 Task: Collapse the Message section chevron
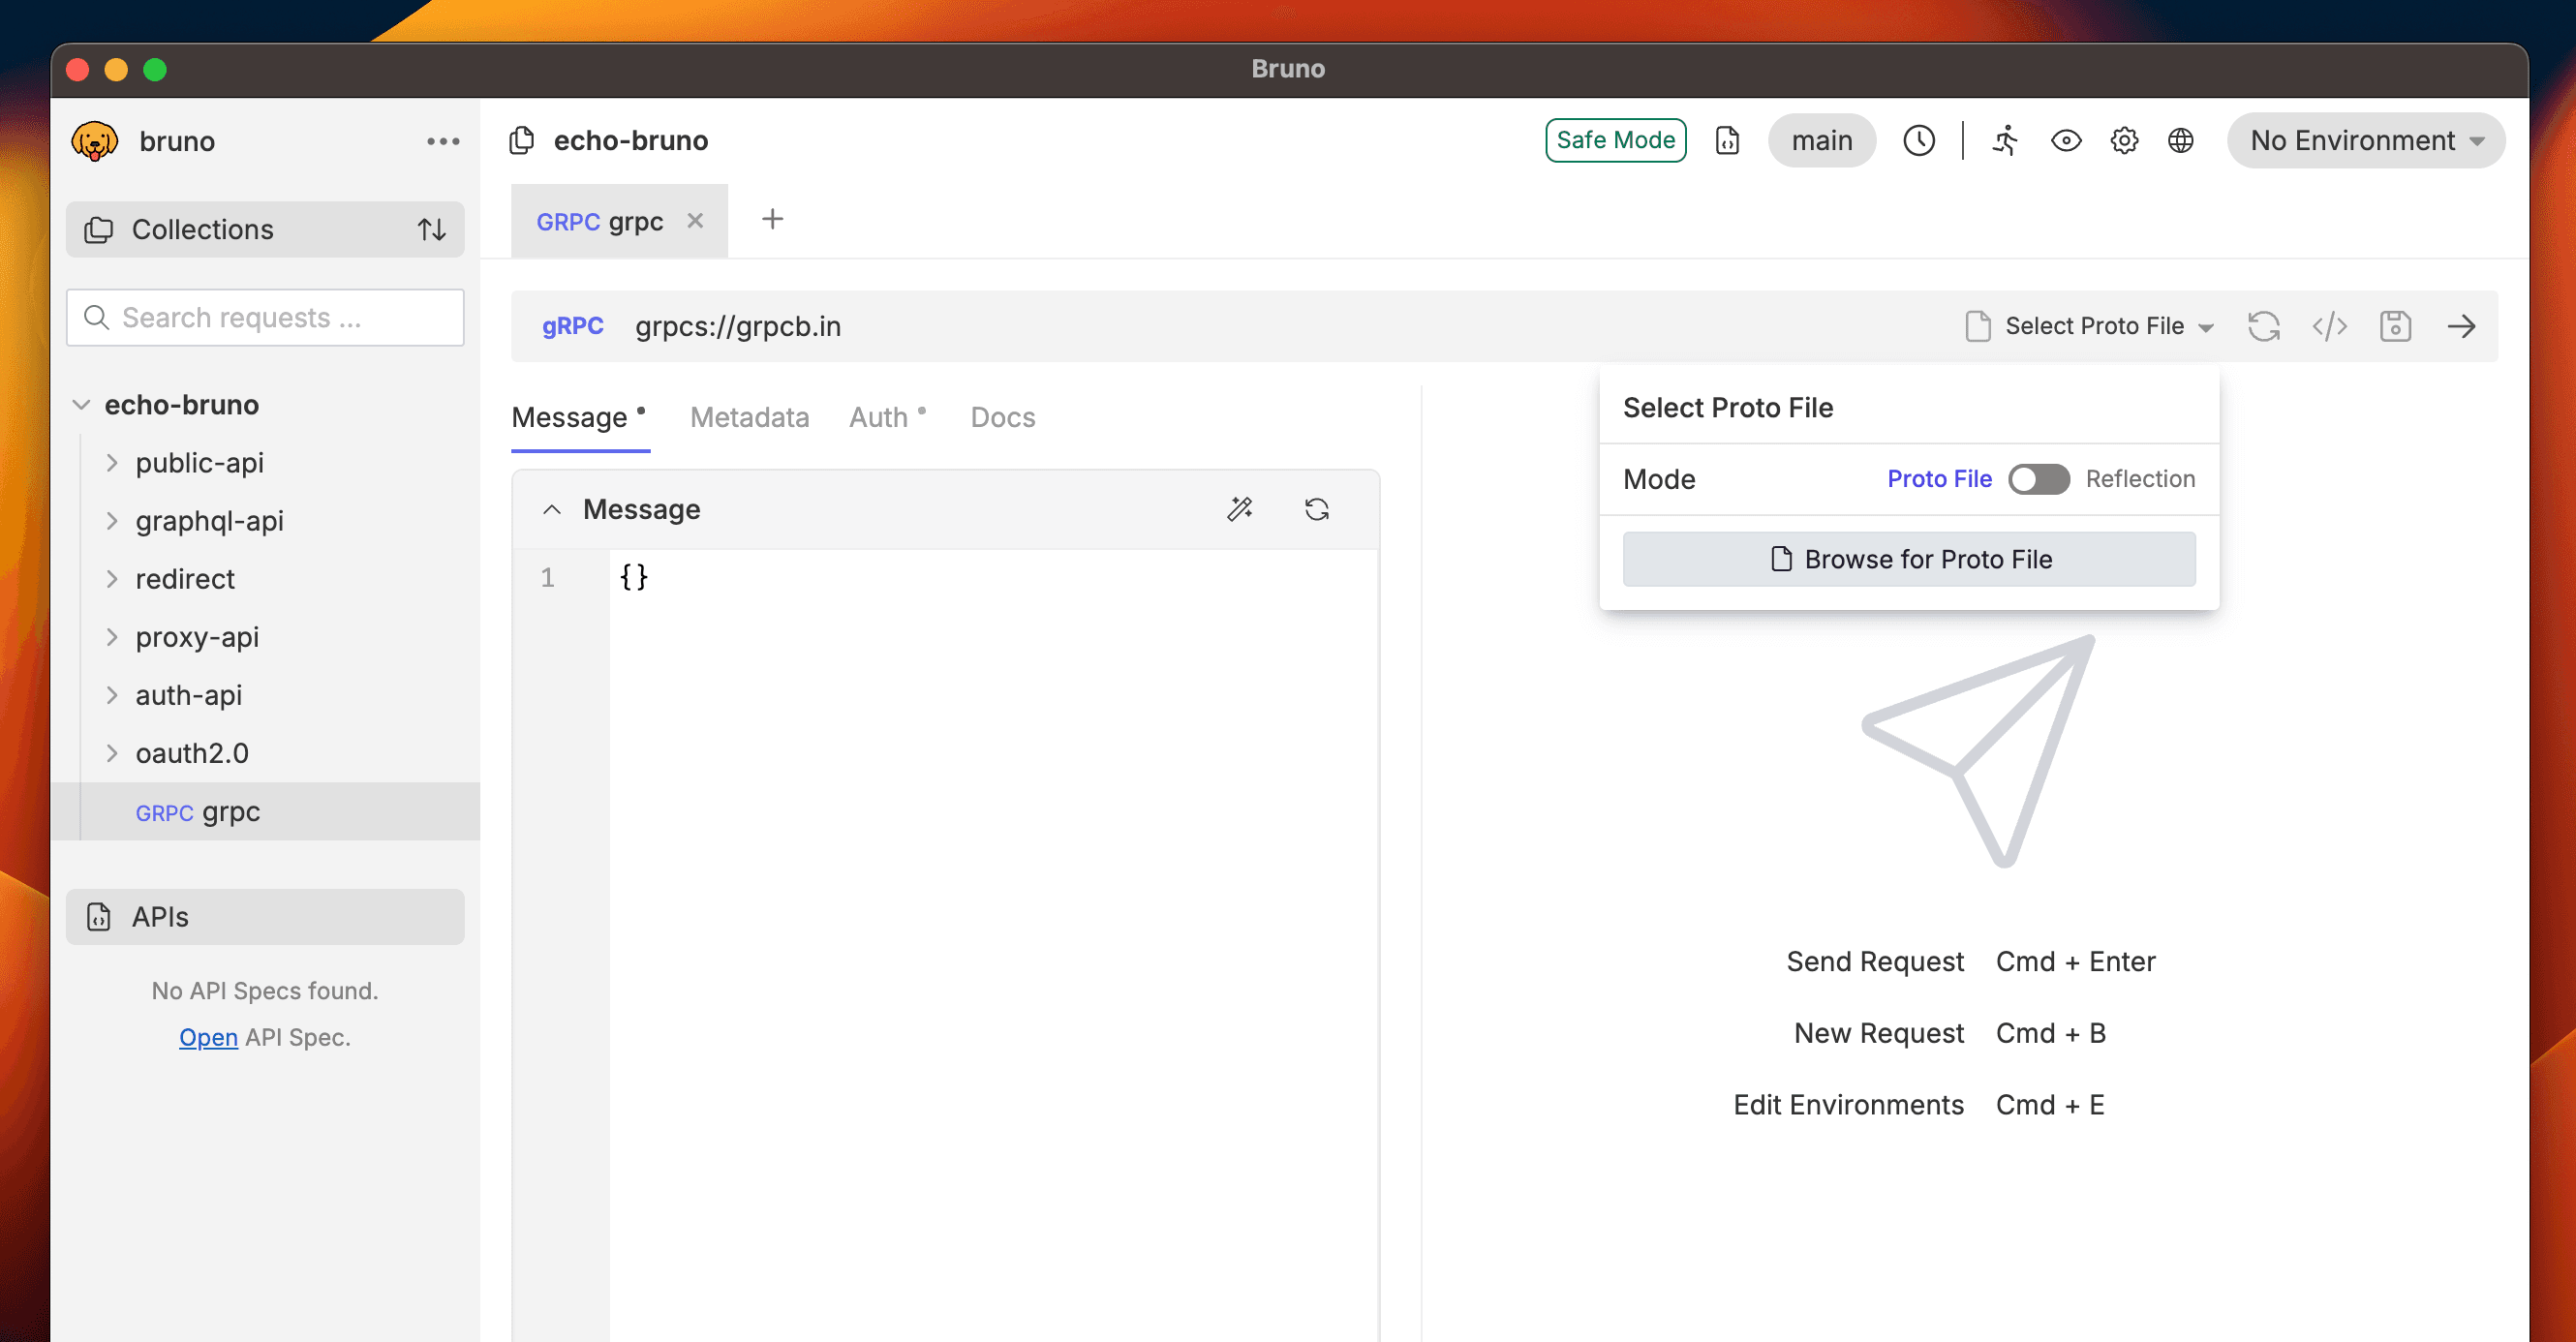(551, 509)
